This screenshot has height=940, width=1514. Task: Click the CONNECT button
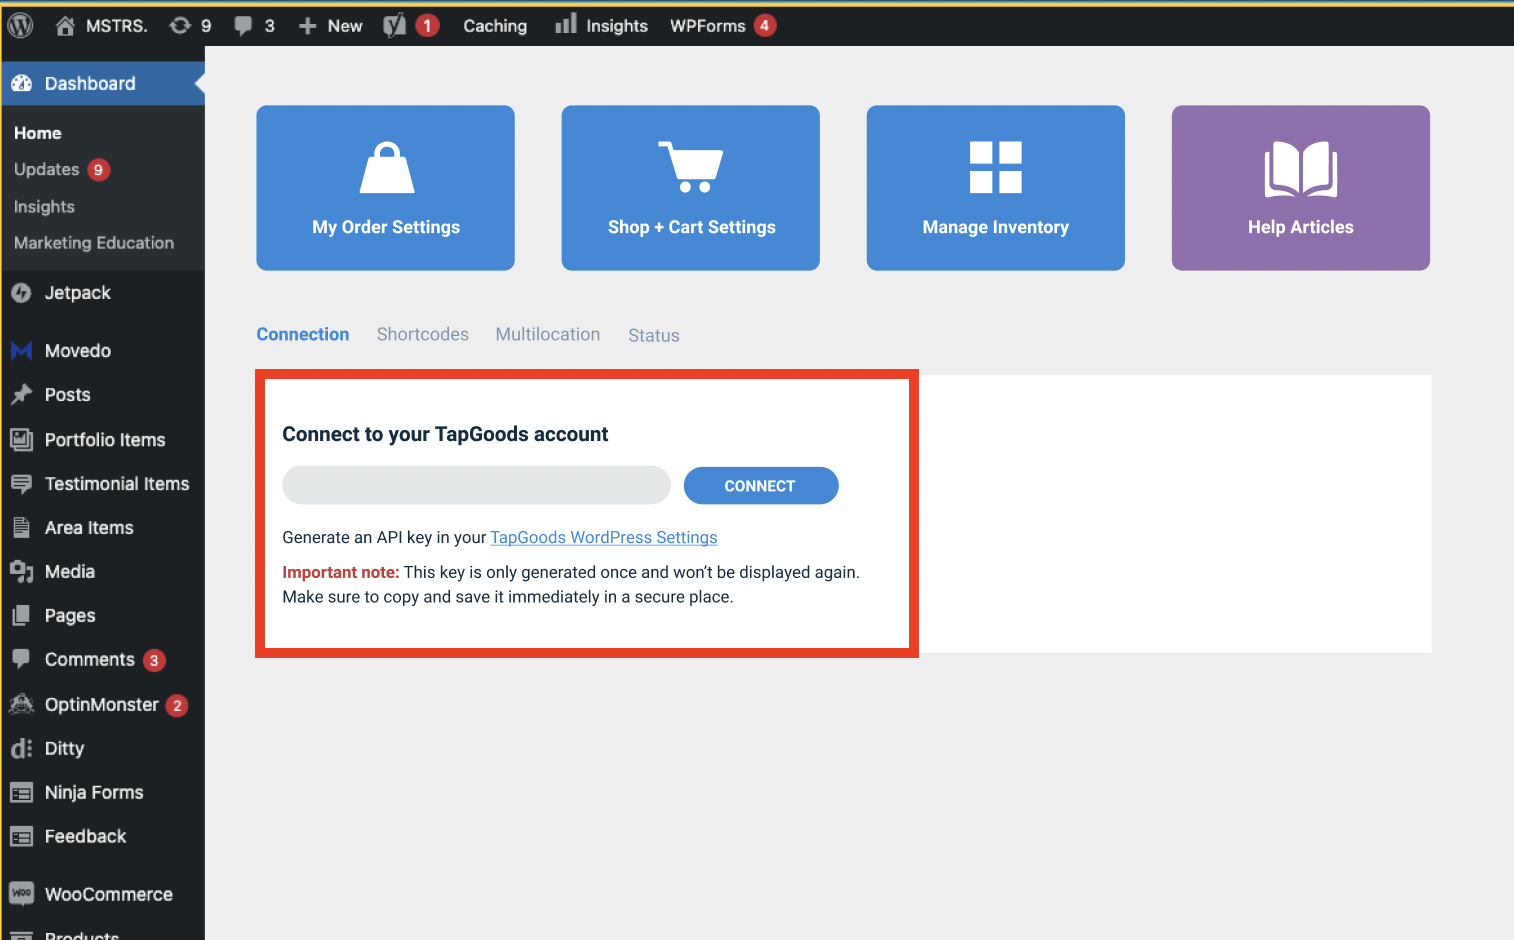(x=761, y=486)
